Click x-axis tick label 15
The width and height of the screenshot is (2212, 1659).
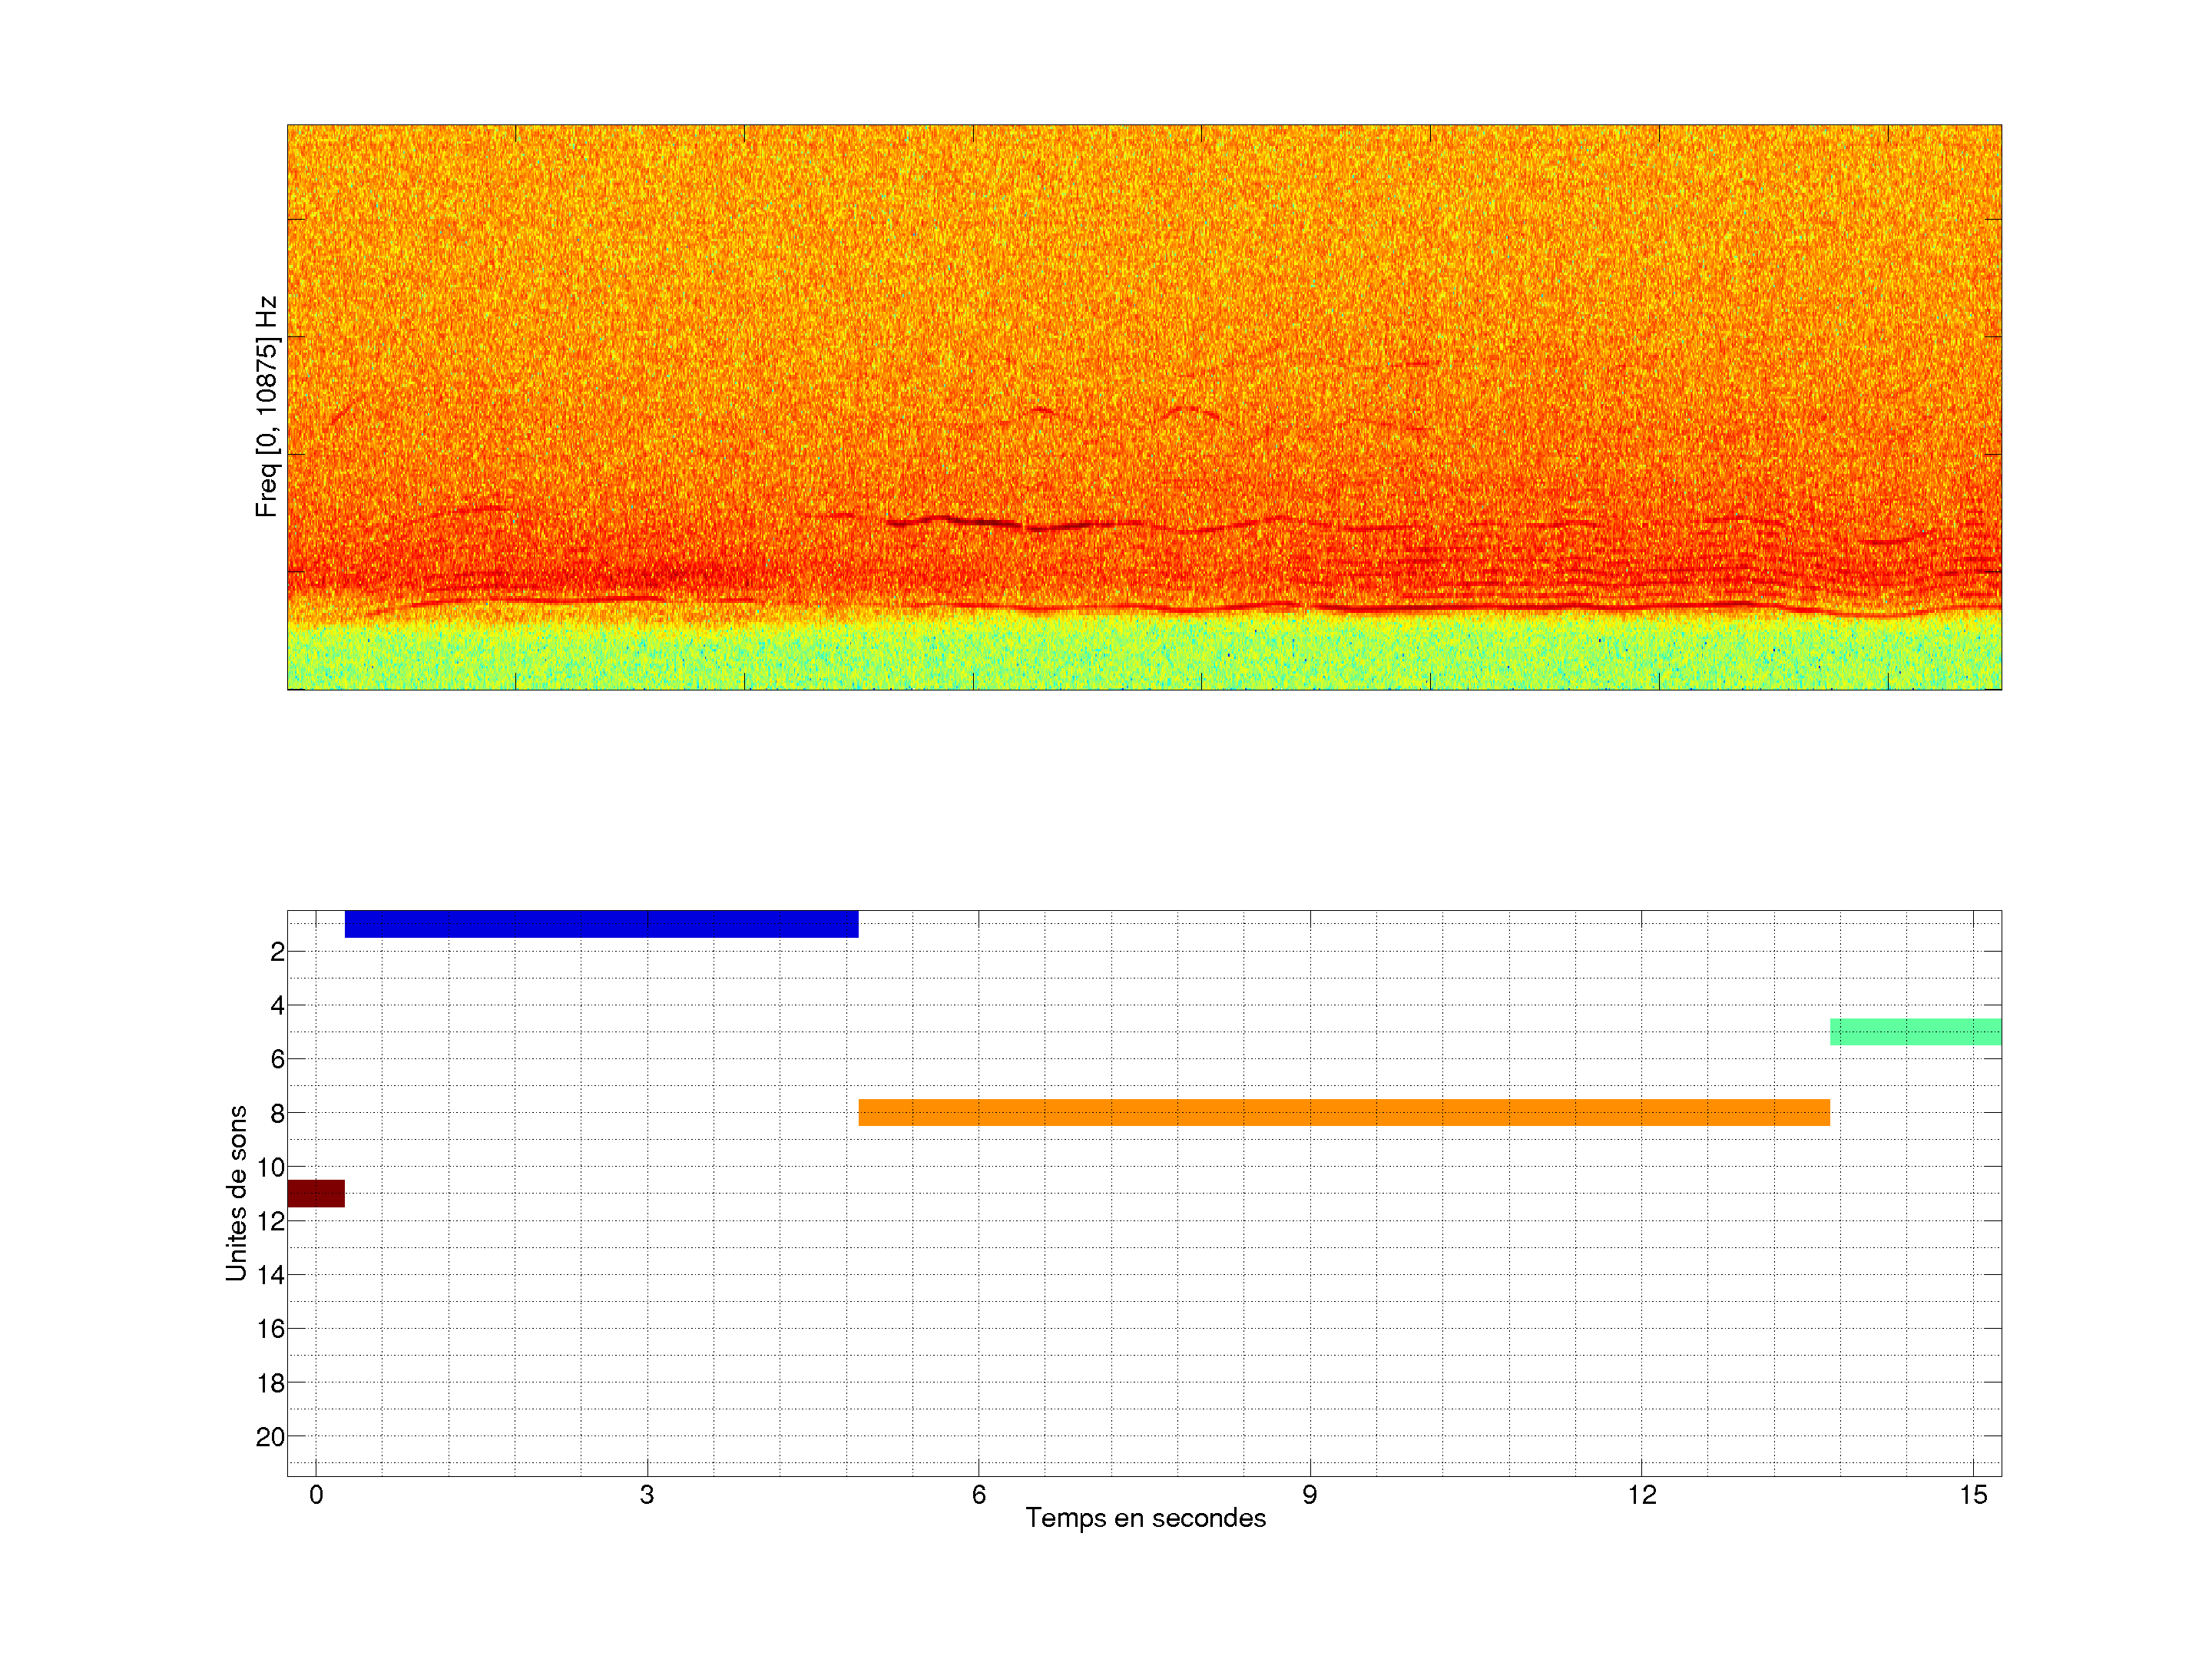point(1972,1495)
